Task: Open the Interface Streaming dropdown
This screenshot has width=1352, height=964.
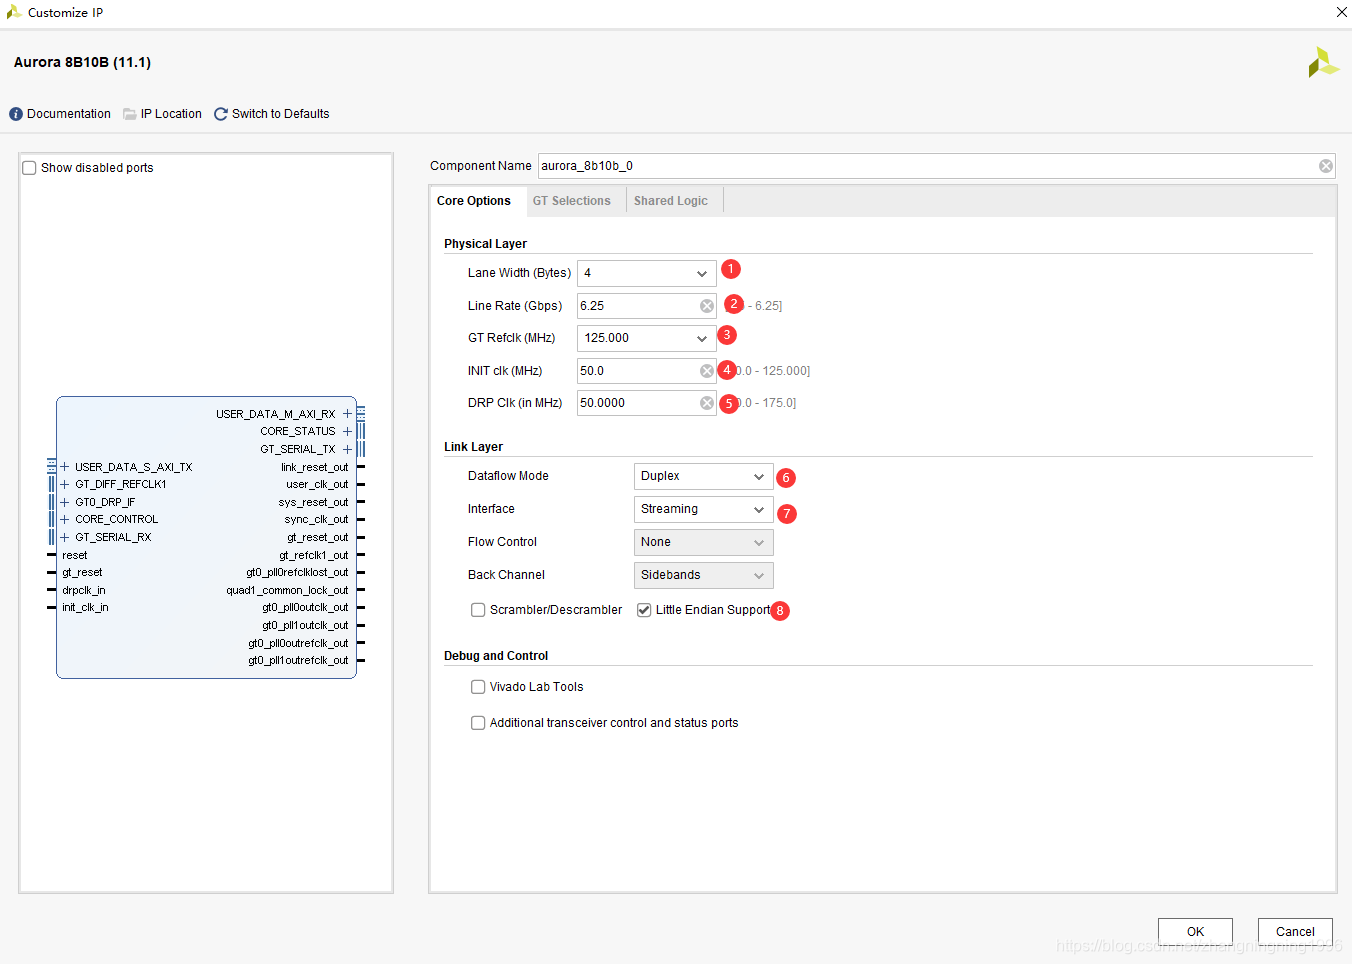Action: pyautogui.click(x=704, y=509)
